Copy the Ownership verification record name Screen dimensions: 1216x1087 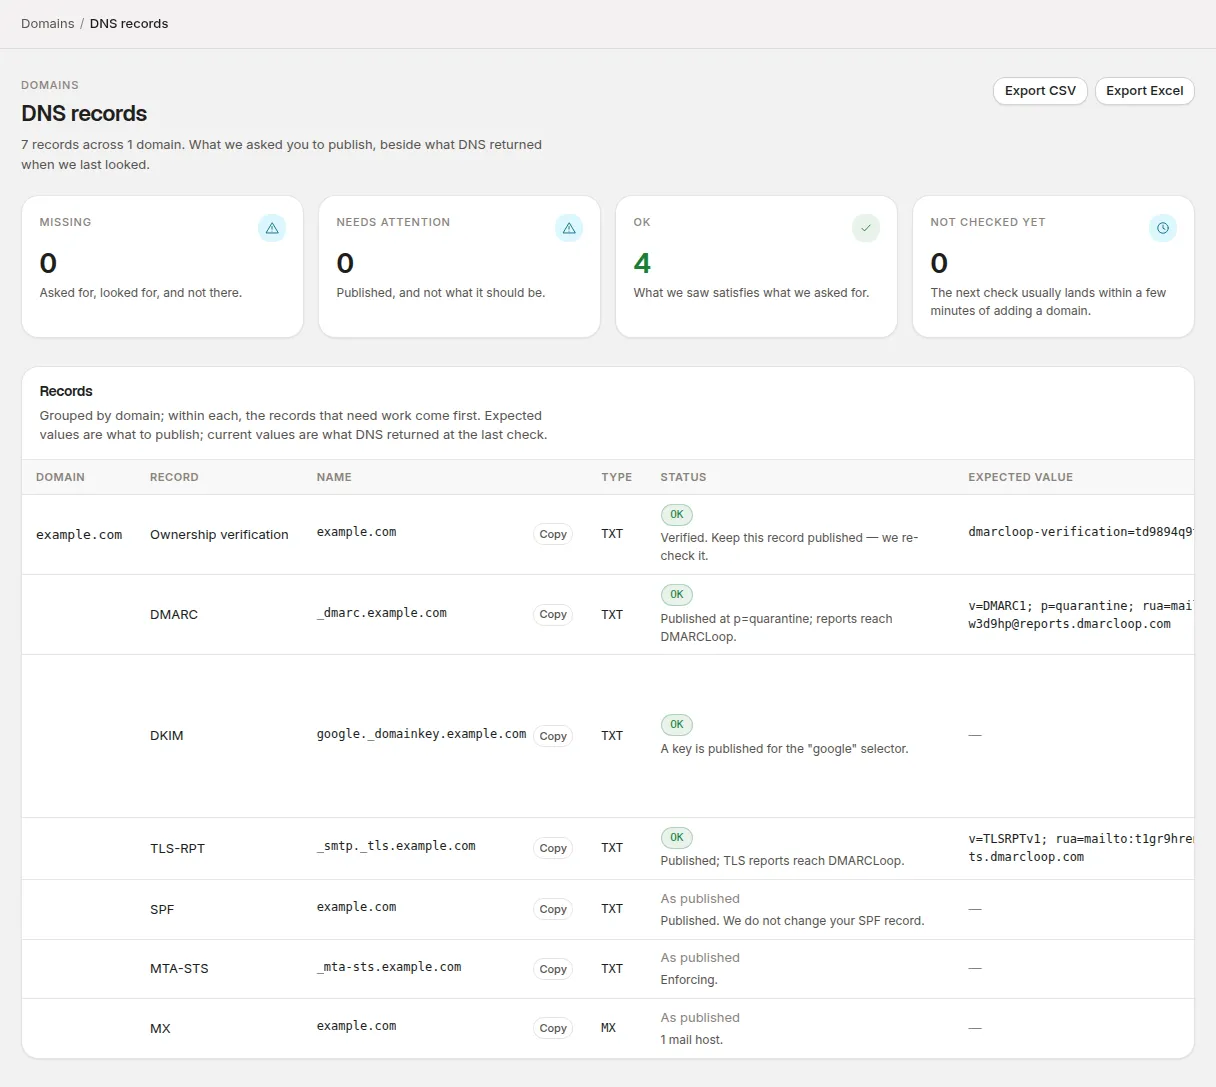[553, 534]
